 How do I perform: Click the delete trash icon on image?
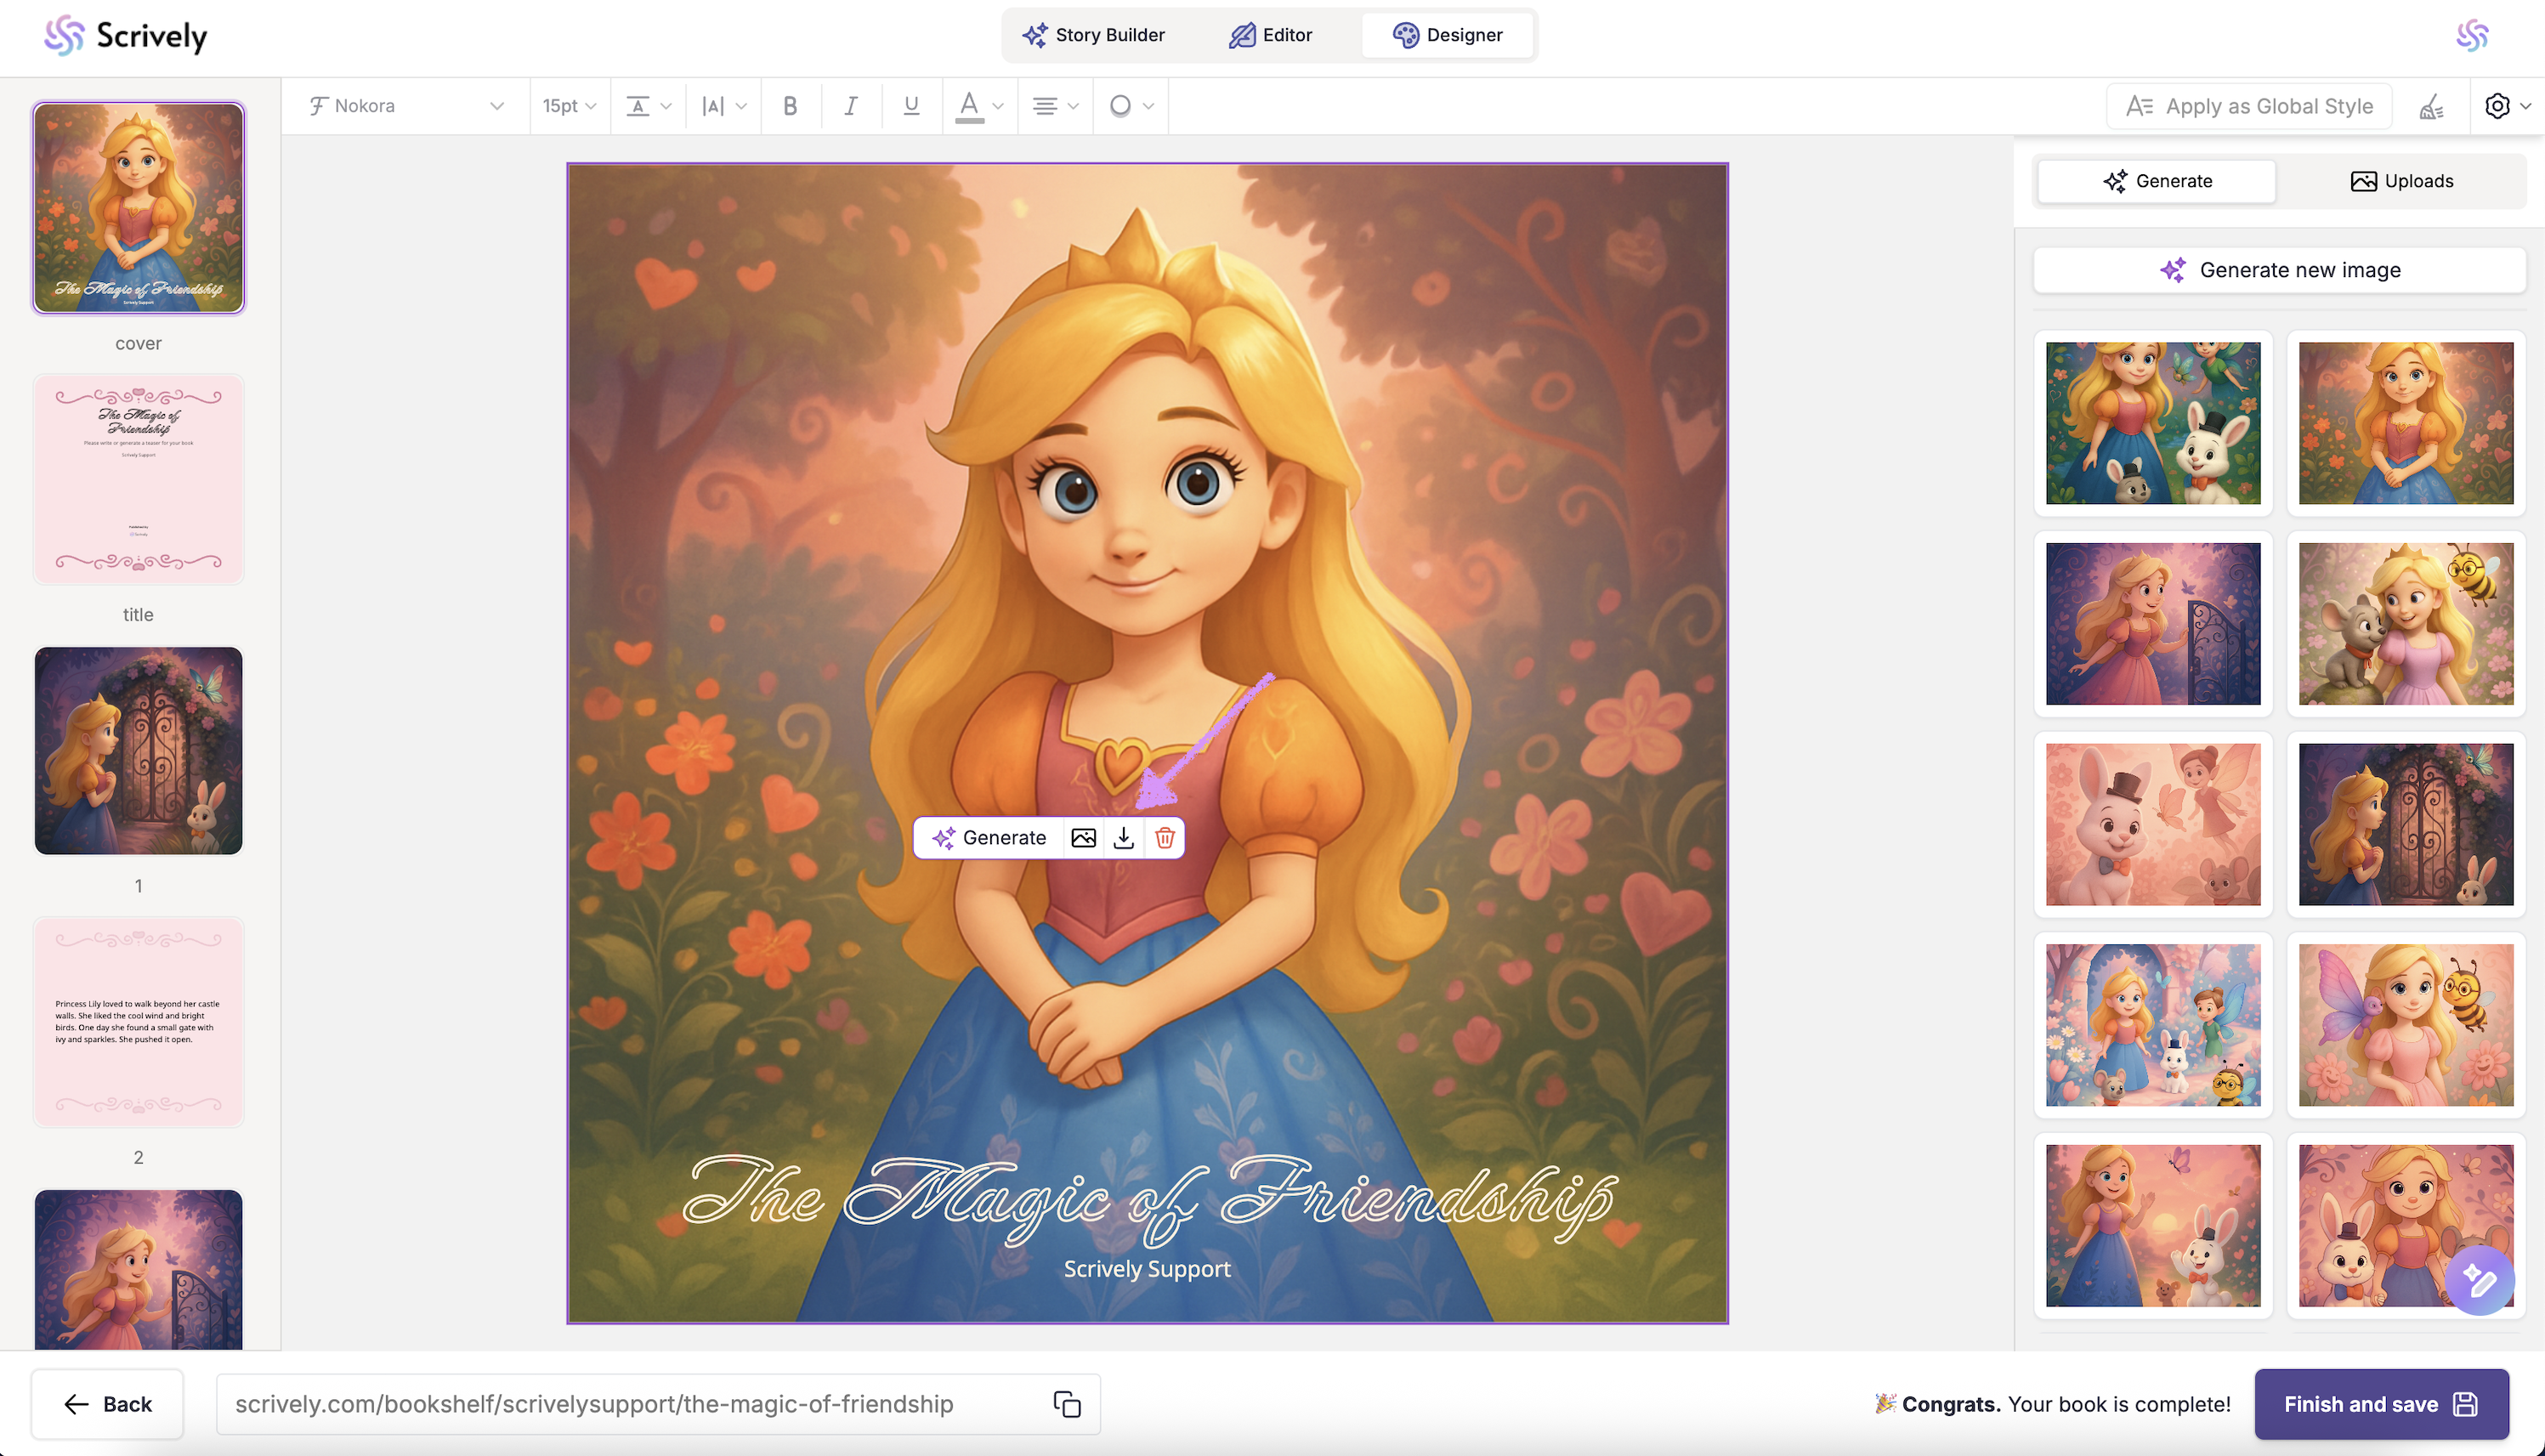1164,838
